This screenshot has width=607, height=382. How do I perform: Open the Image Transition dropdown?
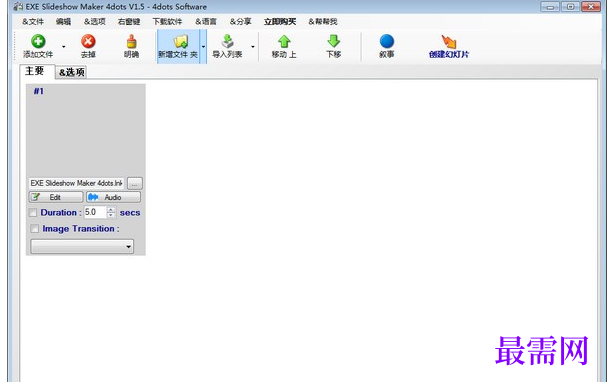[82, 247]
